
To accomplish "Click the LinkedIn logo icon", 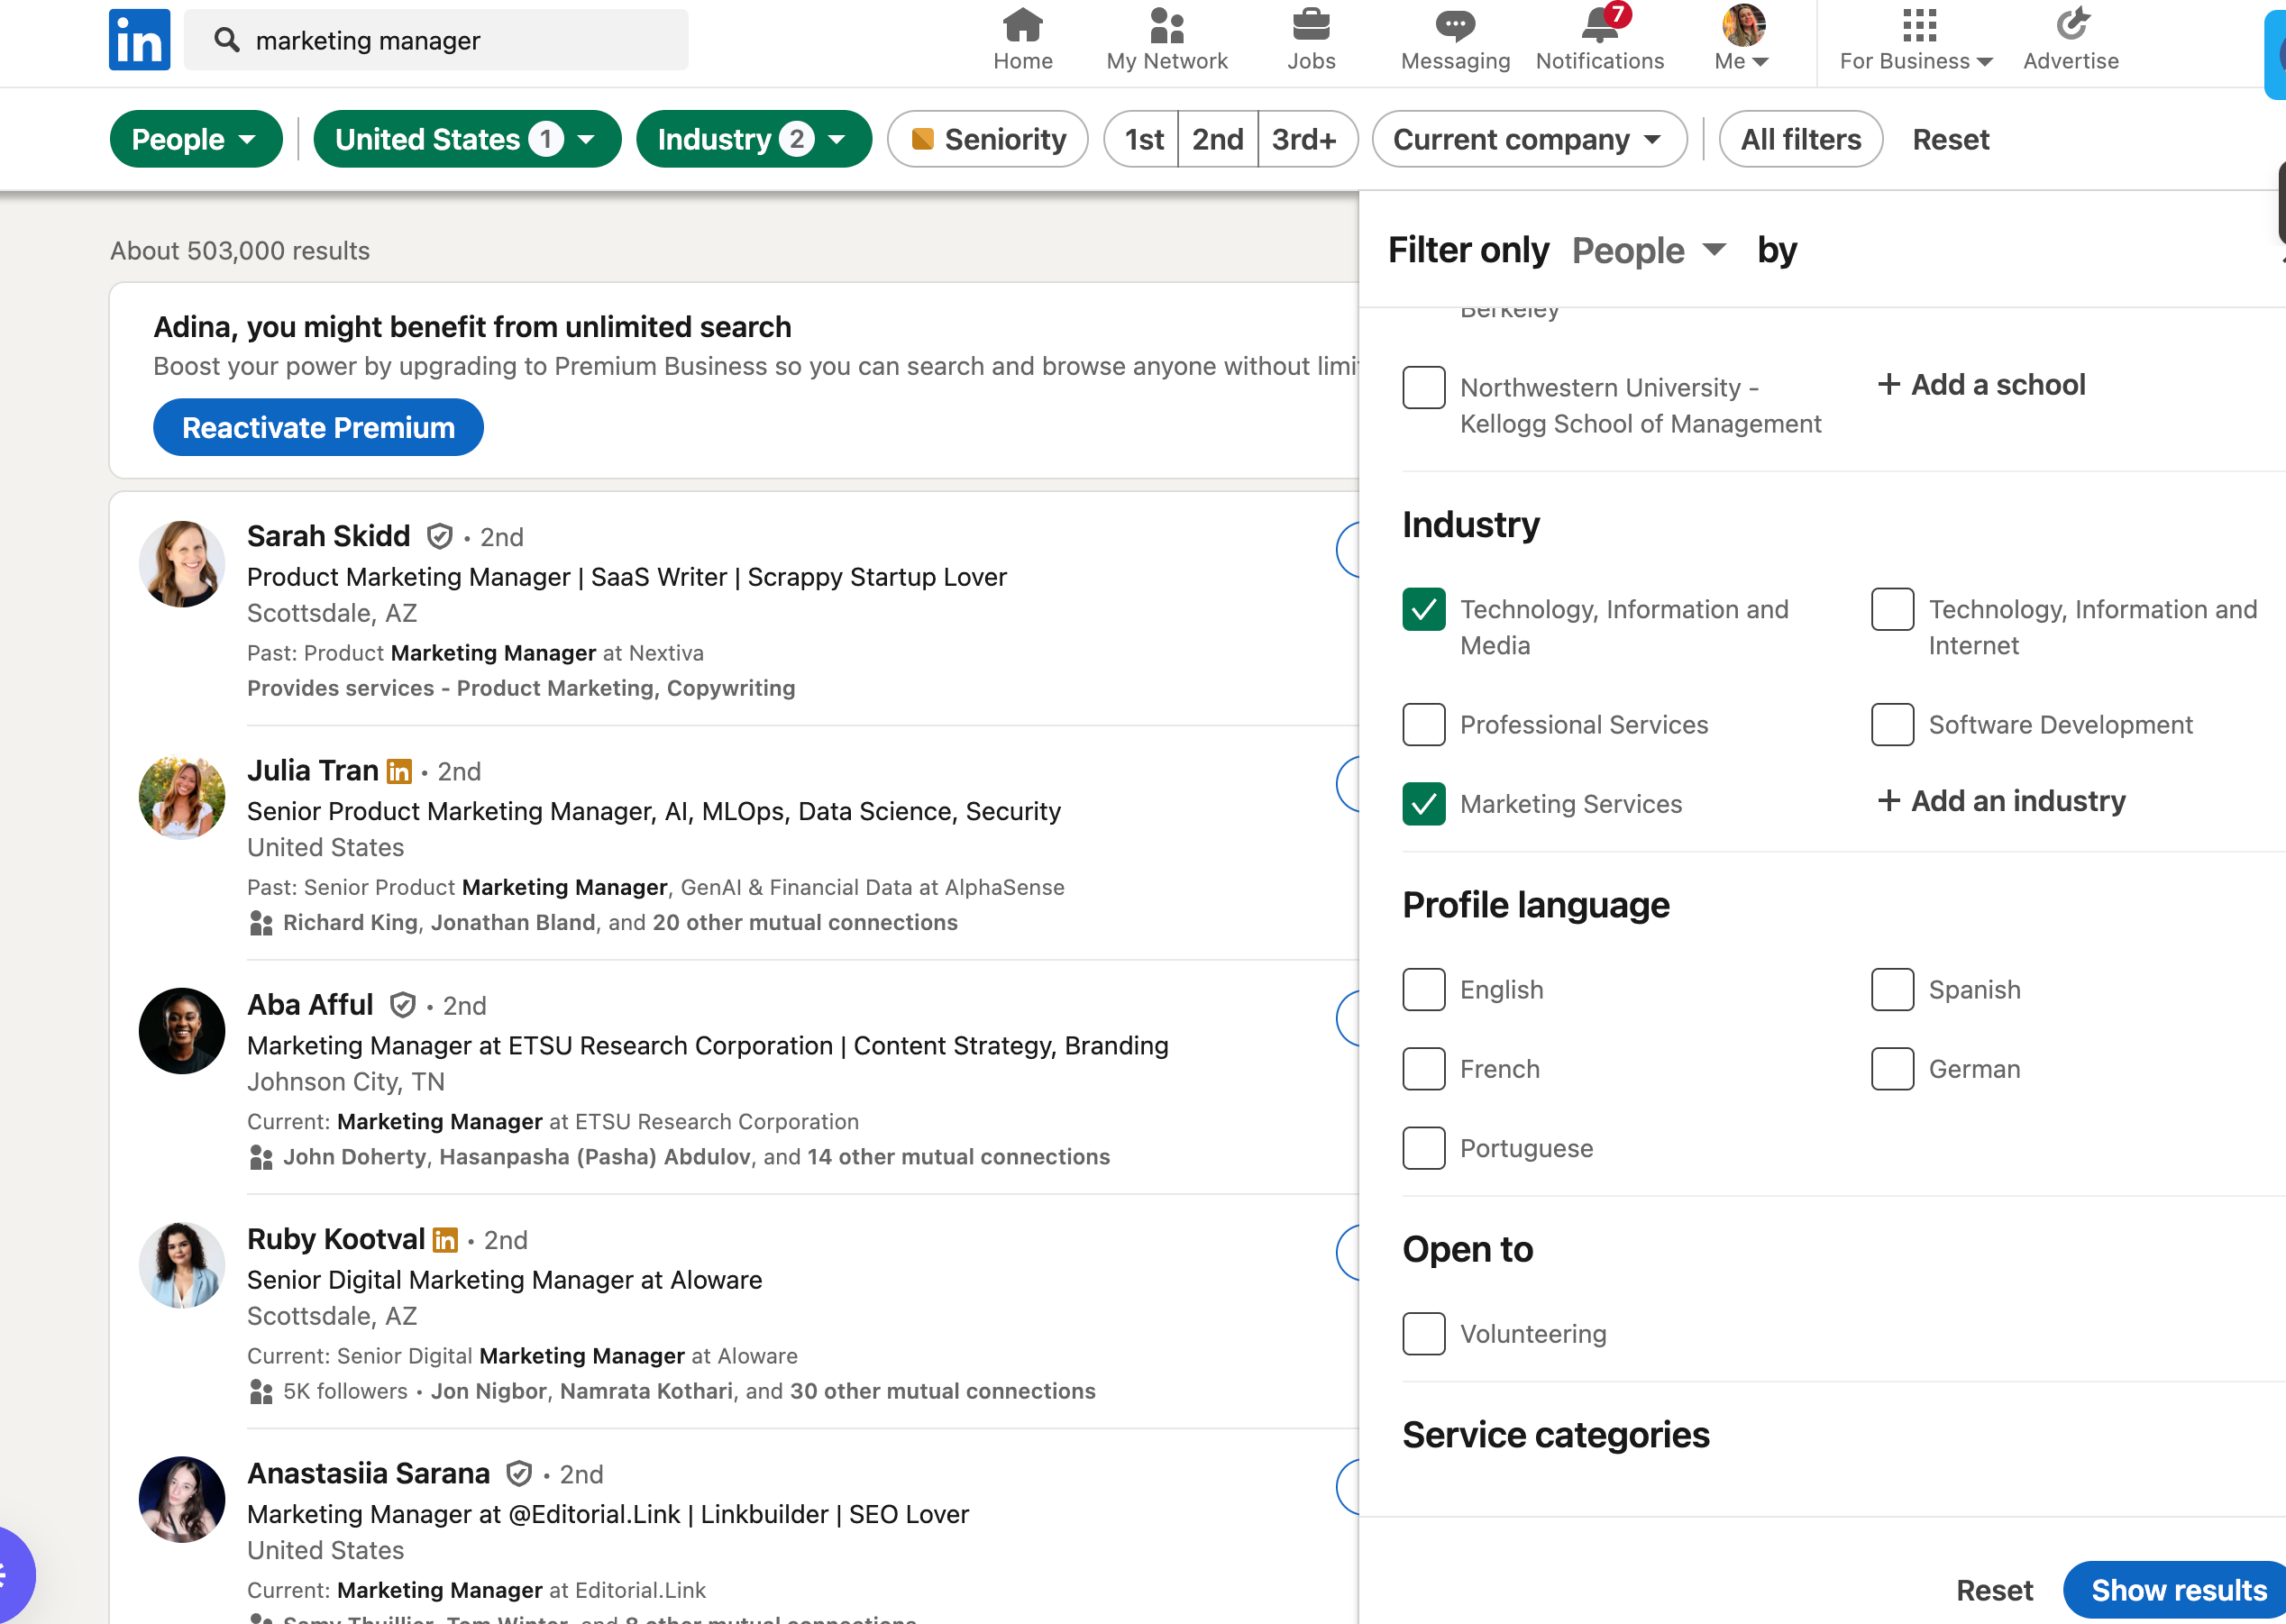I will tap(139, 40).
